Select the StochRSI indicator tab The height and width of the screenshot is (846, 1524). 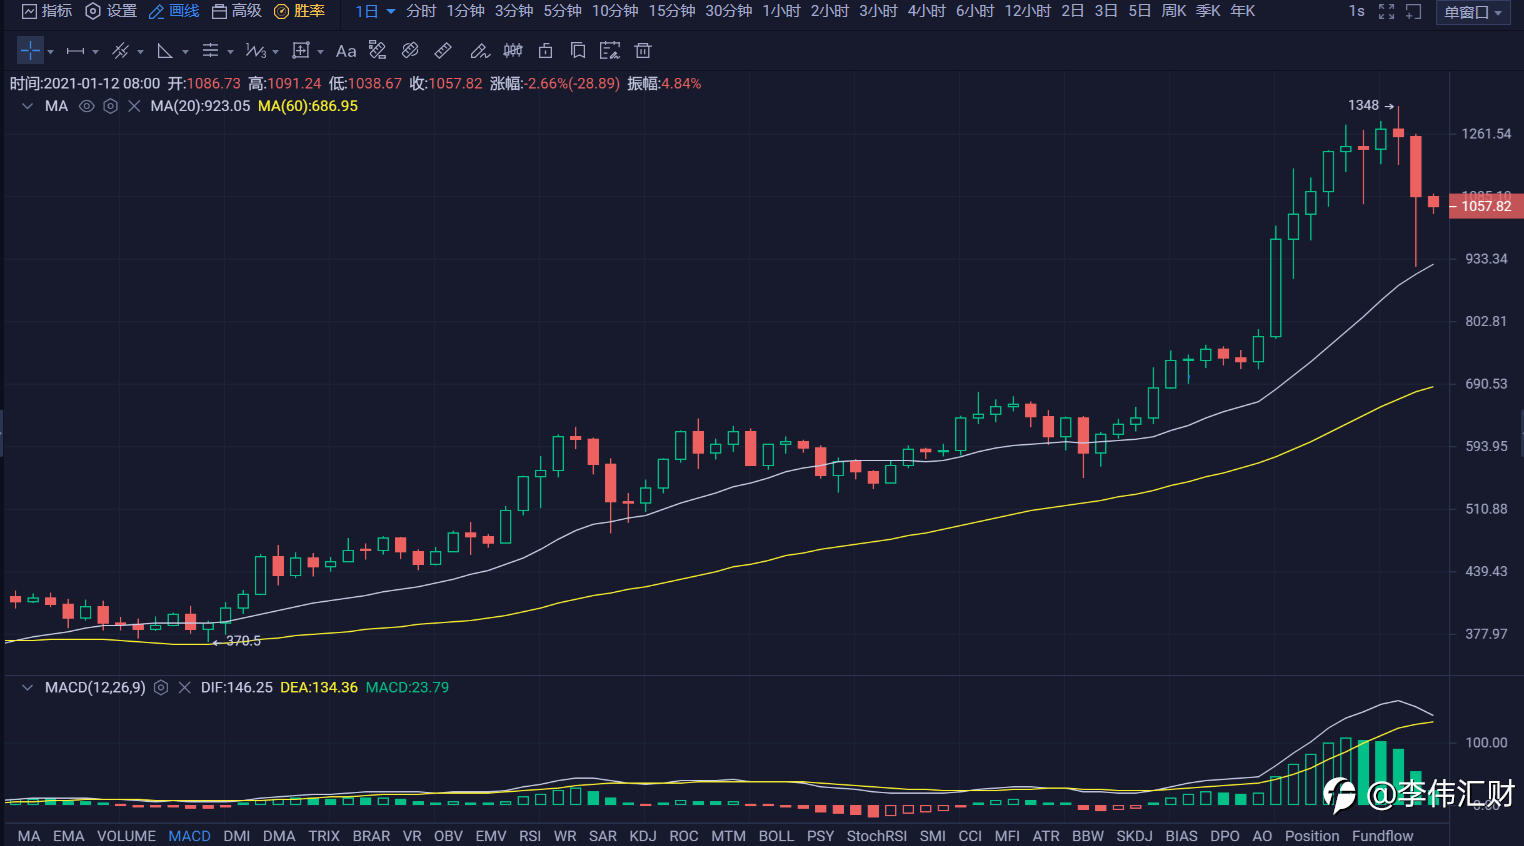pyautogui.click(x=877, y=836)
